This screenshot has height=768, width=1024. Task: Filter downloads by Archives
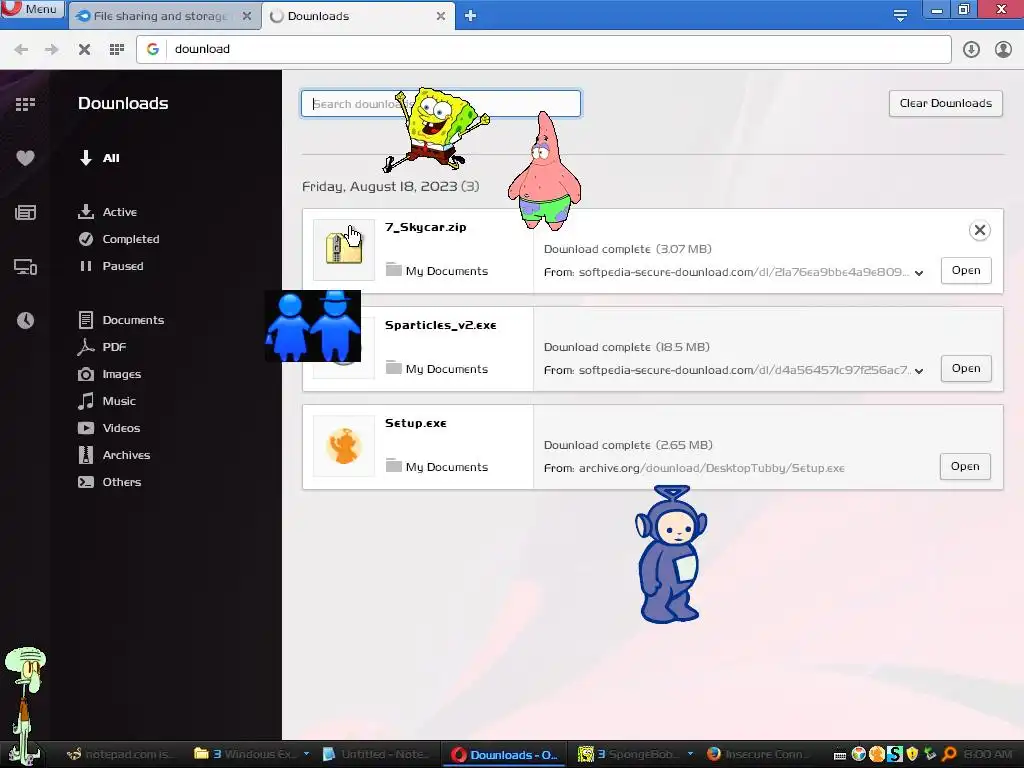click(114, 455)
